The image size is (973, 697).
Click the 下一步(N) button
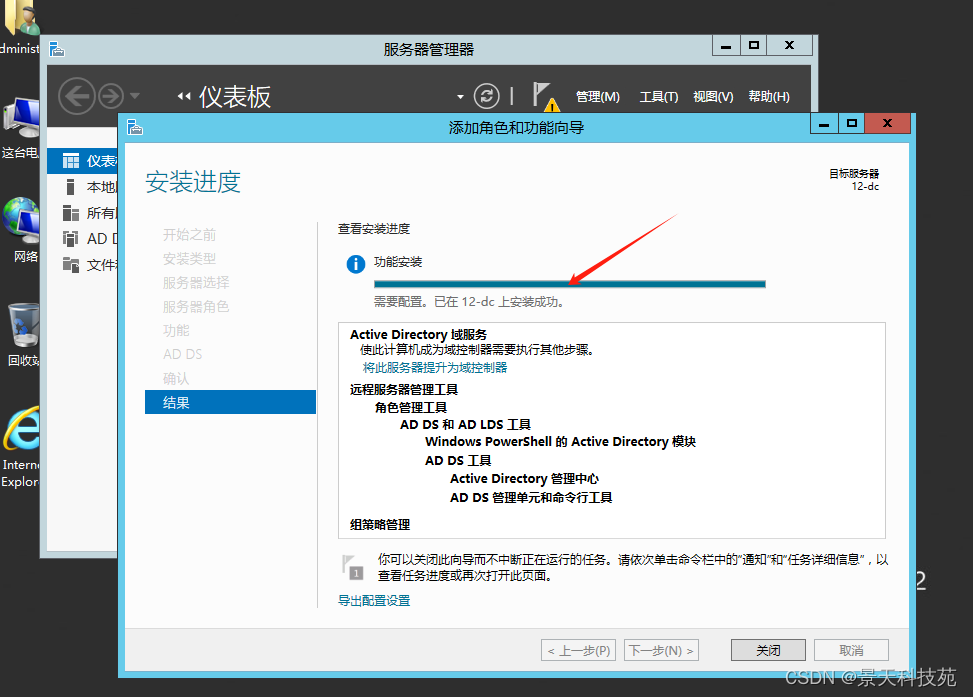pos(661,650)
